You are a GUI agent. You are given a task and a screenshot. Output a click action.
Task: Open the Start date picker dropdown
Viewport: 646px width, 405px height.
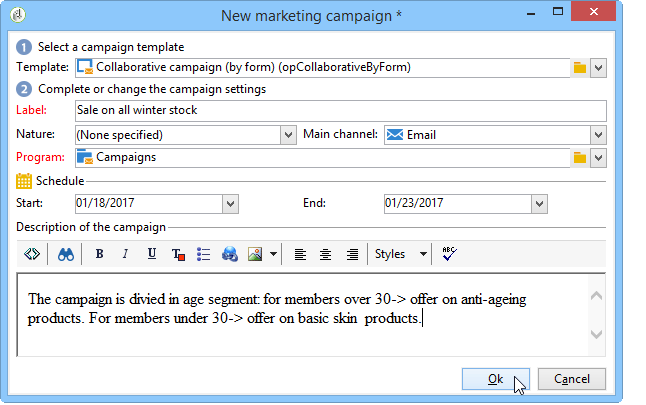[x=230, y=203]
